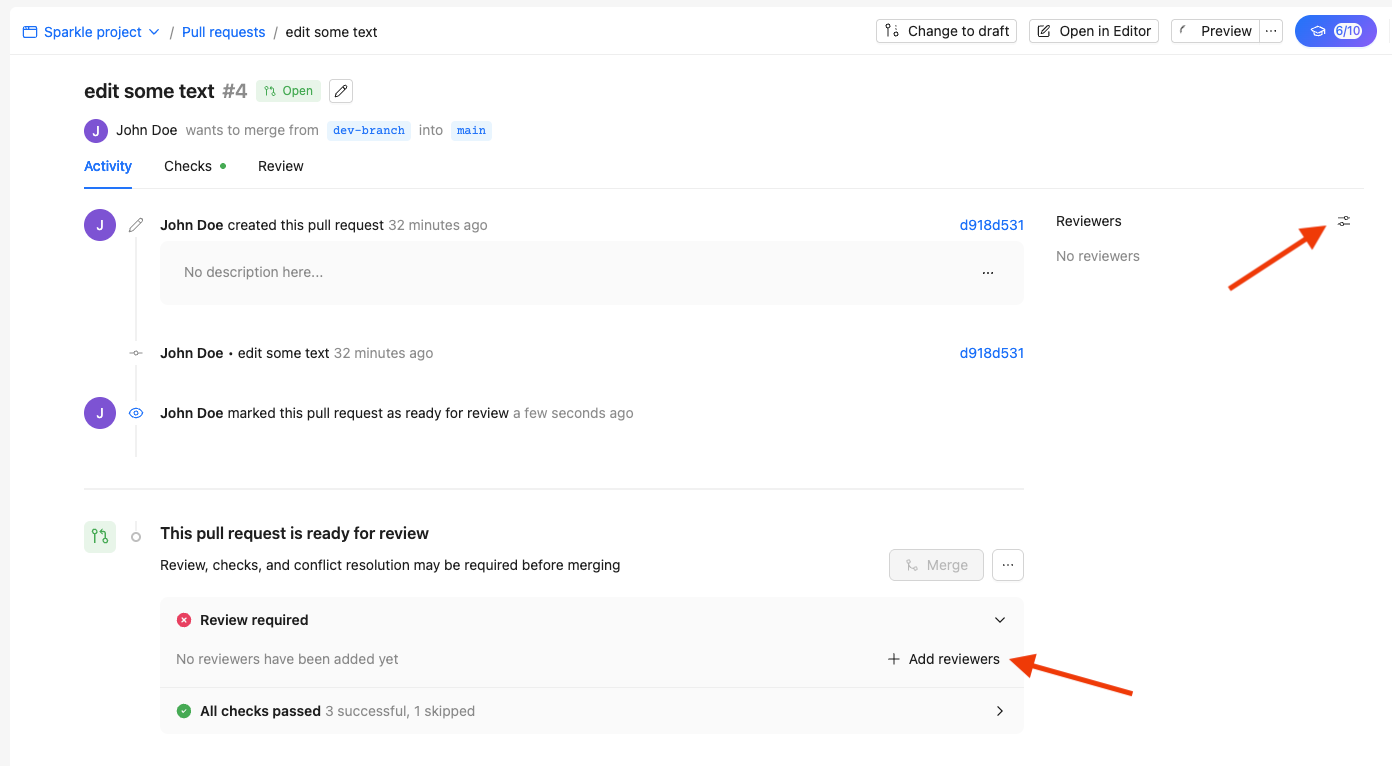
Task: Open description box ellipsis menu
Action: [x=988, y=272]
